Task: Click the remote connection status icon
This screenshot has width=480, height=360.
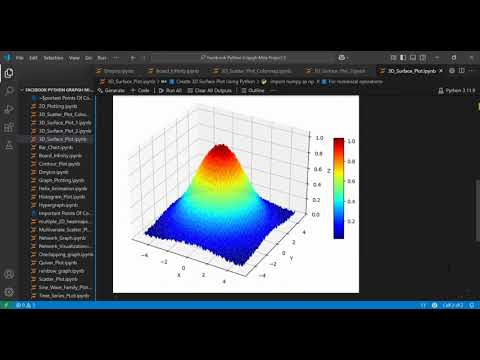Action: point(6,305)
